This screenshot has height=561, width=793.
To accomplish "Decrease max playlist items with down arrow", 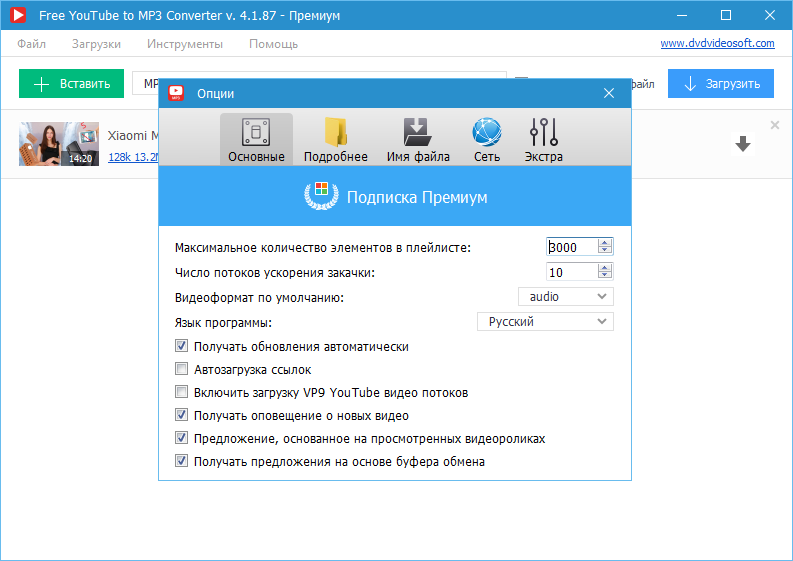I will coord(605,251).
